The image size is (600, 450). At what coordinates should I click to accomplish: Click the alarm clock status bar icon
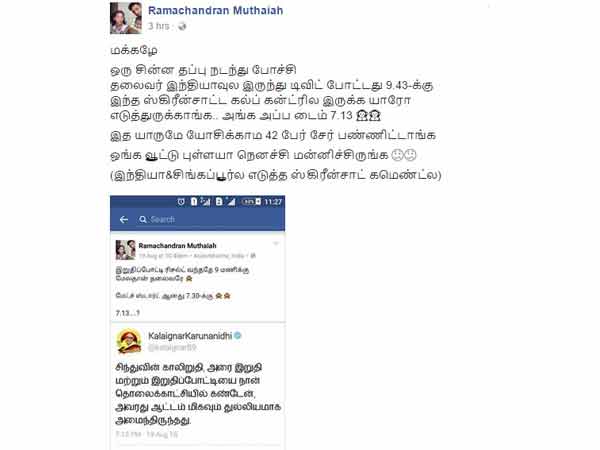tap(181, 202)
